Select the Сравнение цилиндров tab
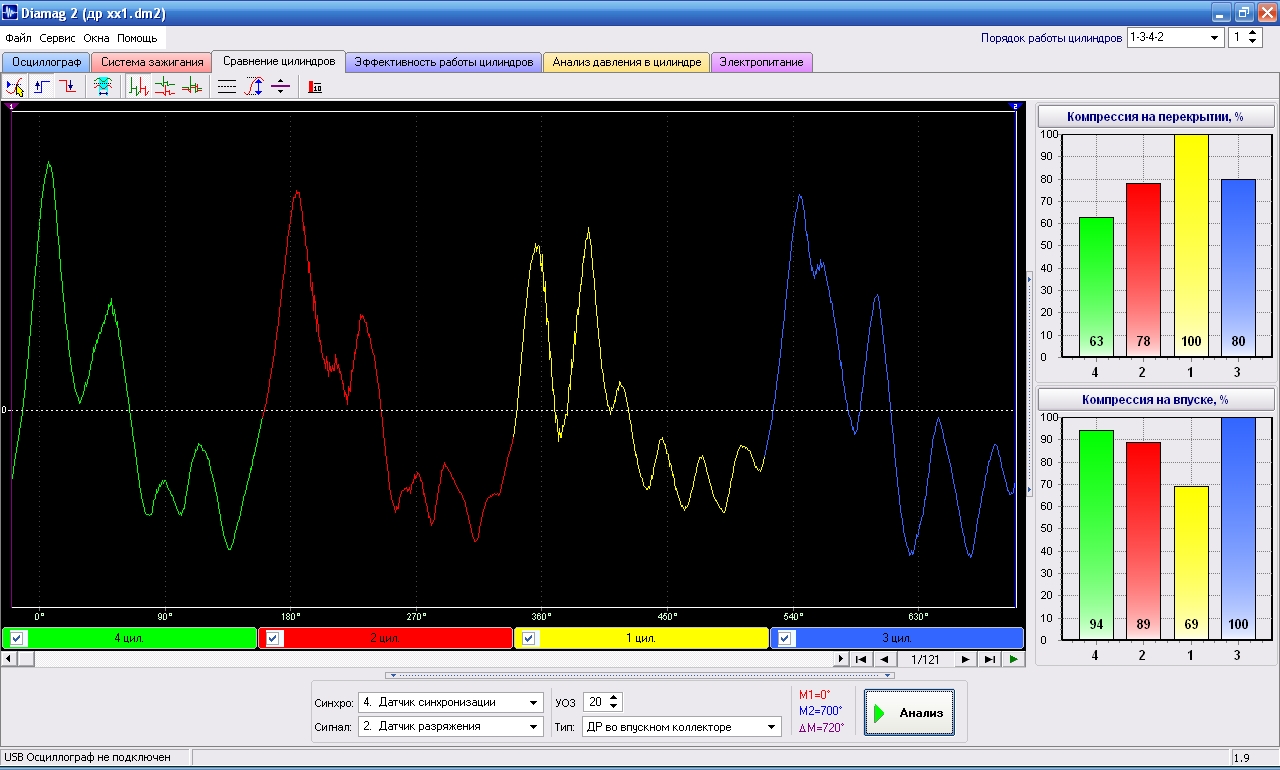The image size is (1280, 770). coord(279,60)
